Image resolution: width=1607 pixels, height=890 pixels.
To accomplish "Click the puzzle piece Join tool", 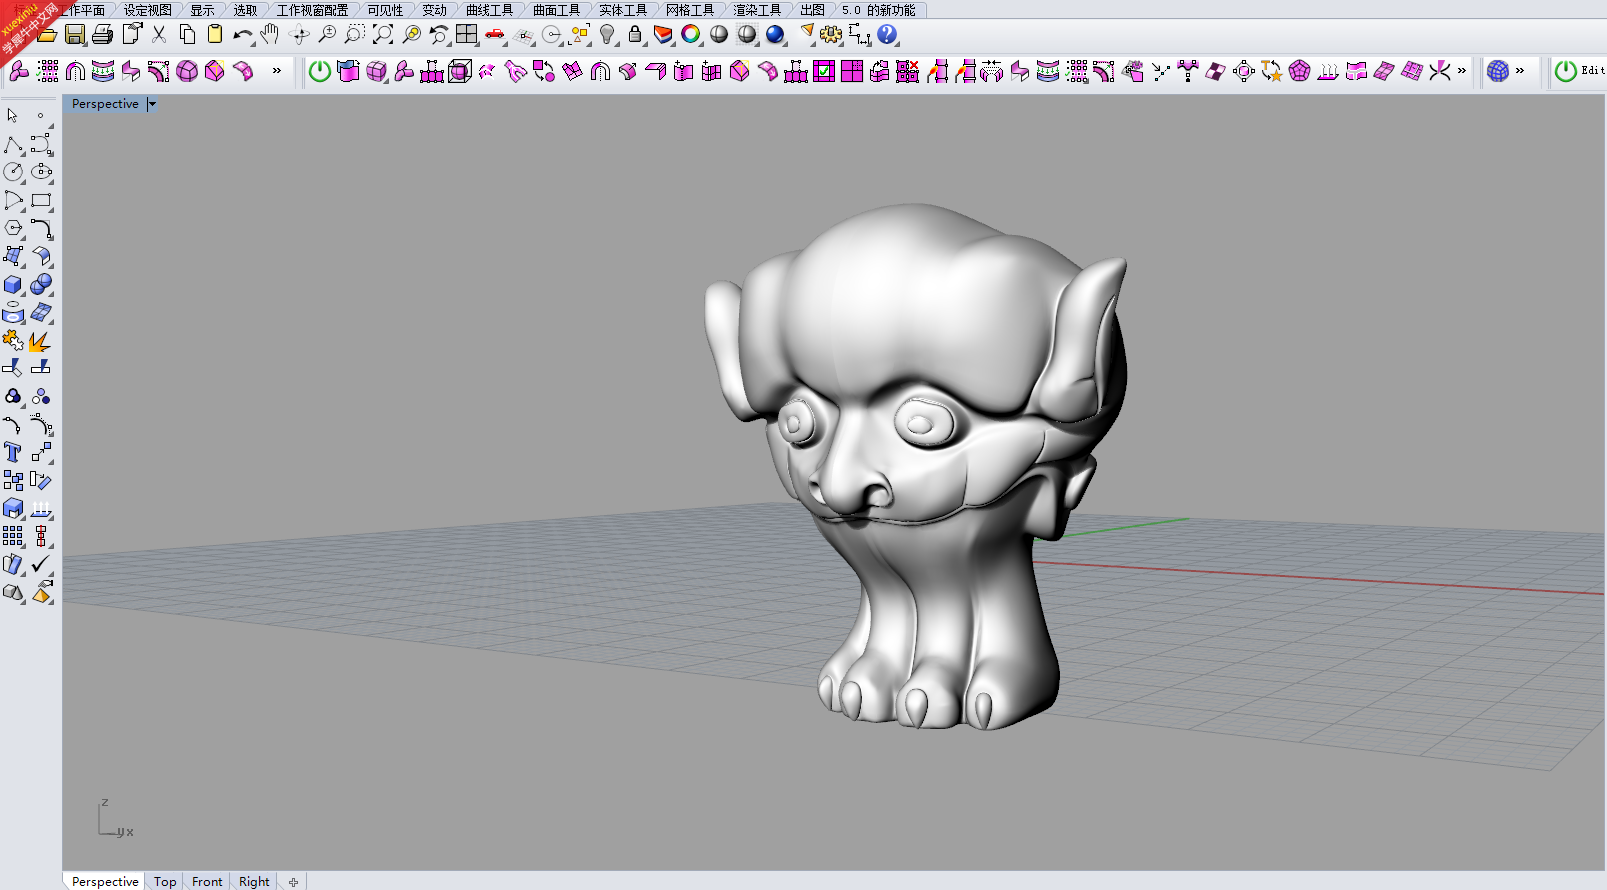I will (x=13, y=341).
